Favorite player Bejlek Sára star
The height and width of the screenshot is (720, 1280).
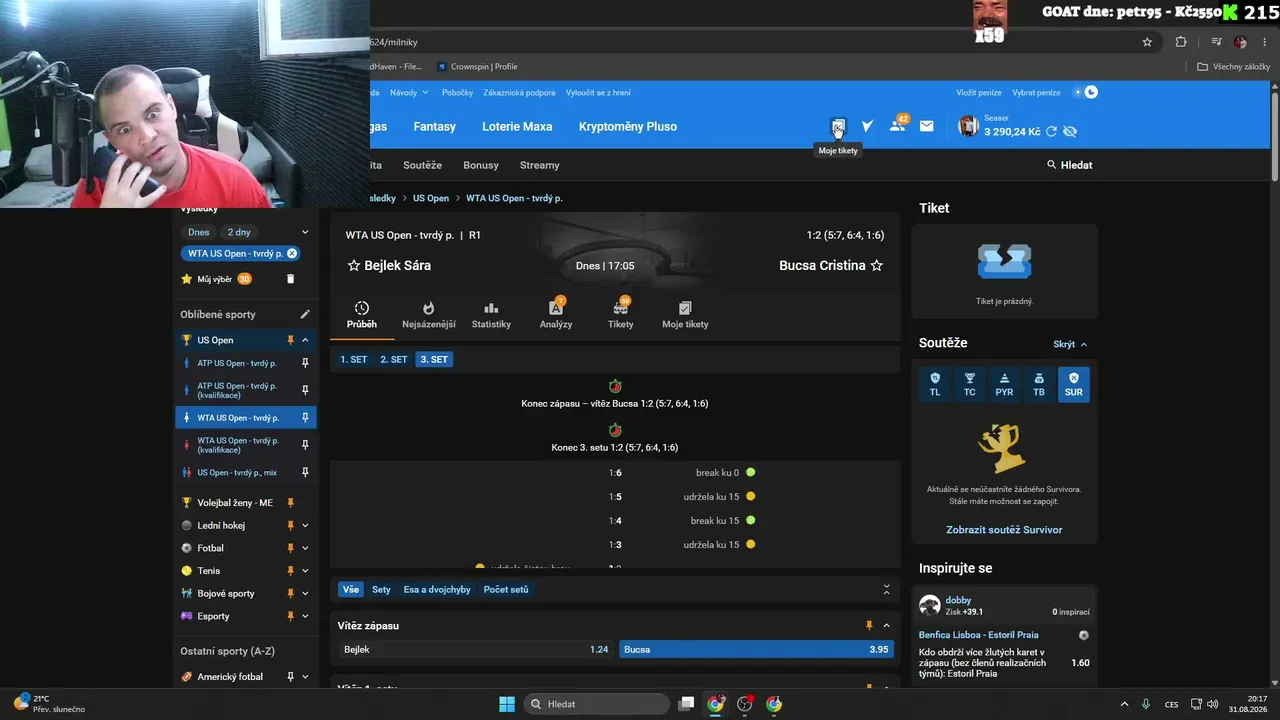coord(353,266)
